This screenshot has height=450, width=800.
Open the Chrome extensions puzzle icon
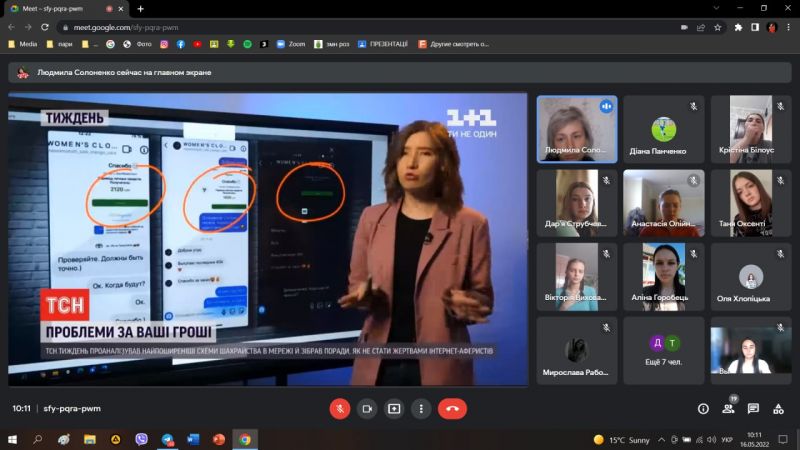pyautogui.click(x=738, y=28)
